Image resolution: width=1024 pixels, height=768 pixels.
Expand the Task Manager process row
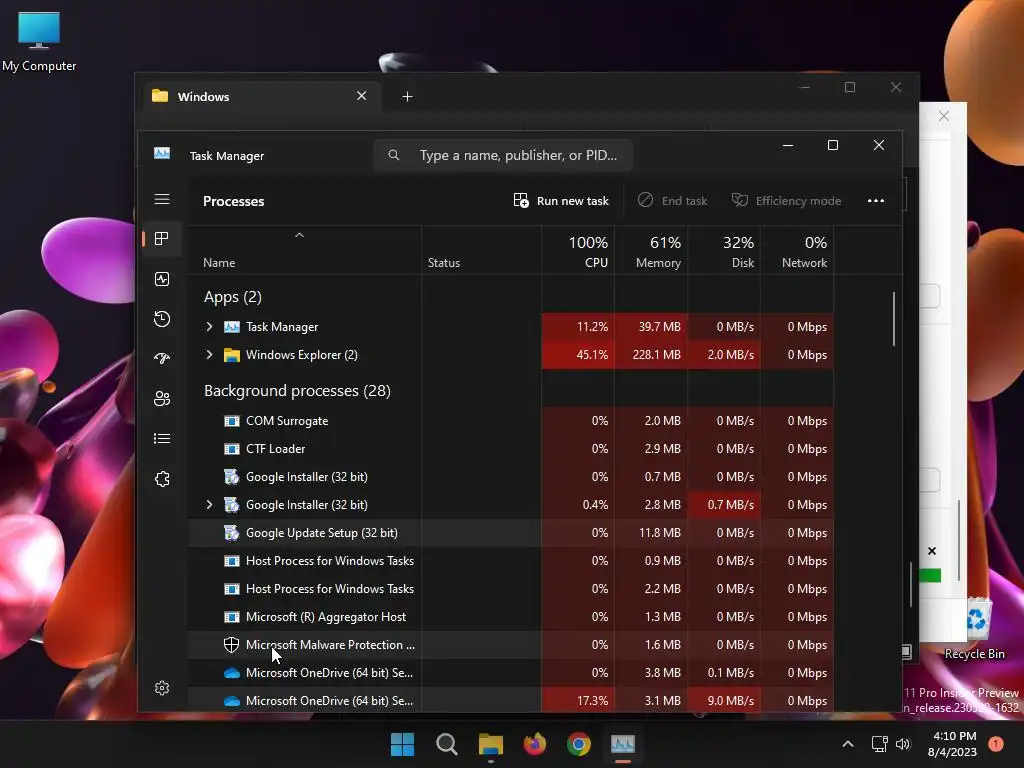[x=209, y=327]
